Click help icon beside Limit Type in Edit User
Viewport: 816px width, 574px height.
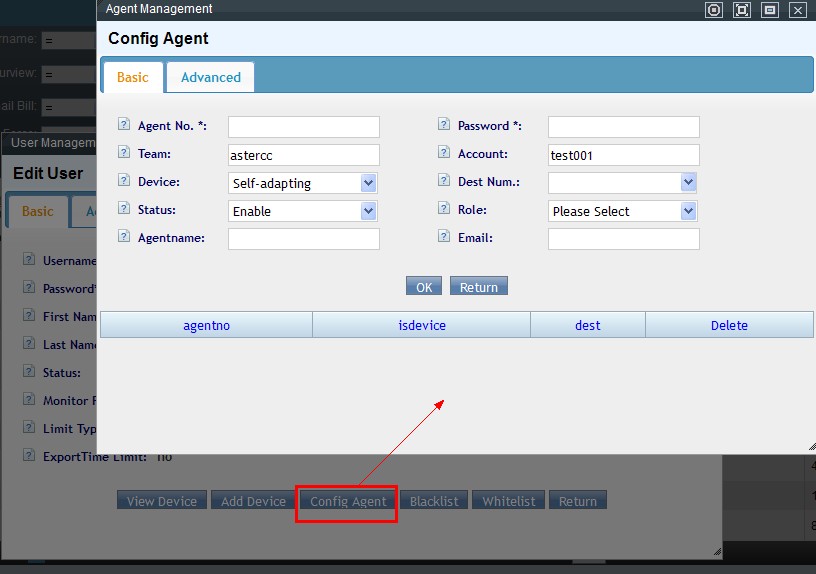point(29,427)
